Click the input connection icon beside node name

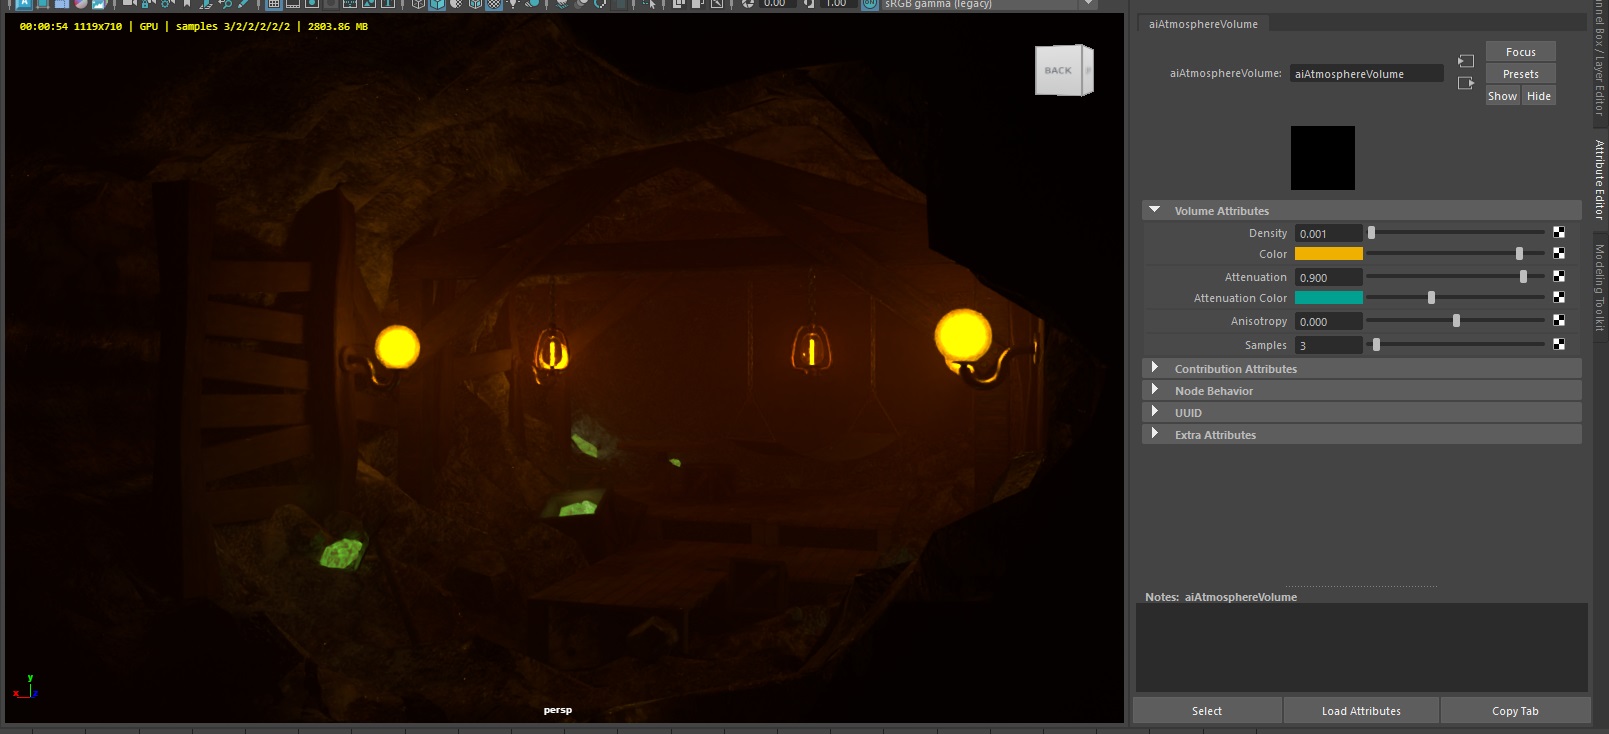tap(1466, 61)
